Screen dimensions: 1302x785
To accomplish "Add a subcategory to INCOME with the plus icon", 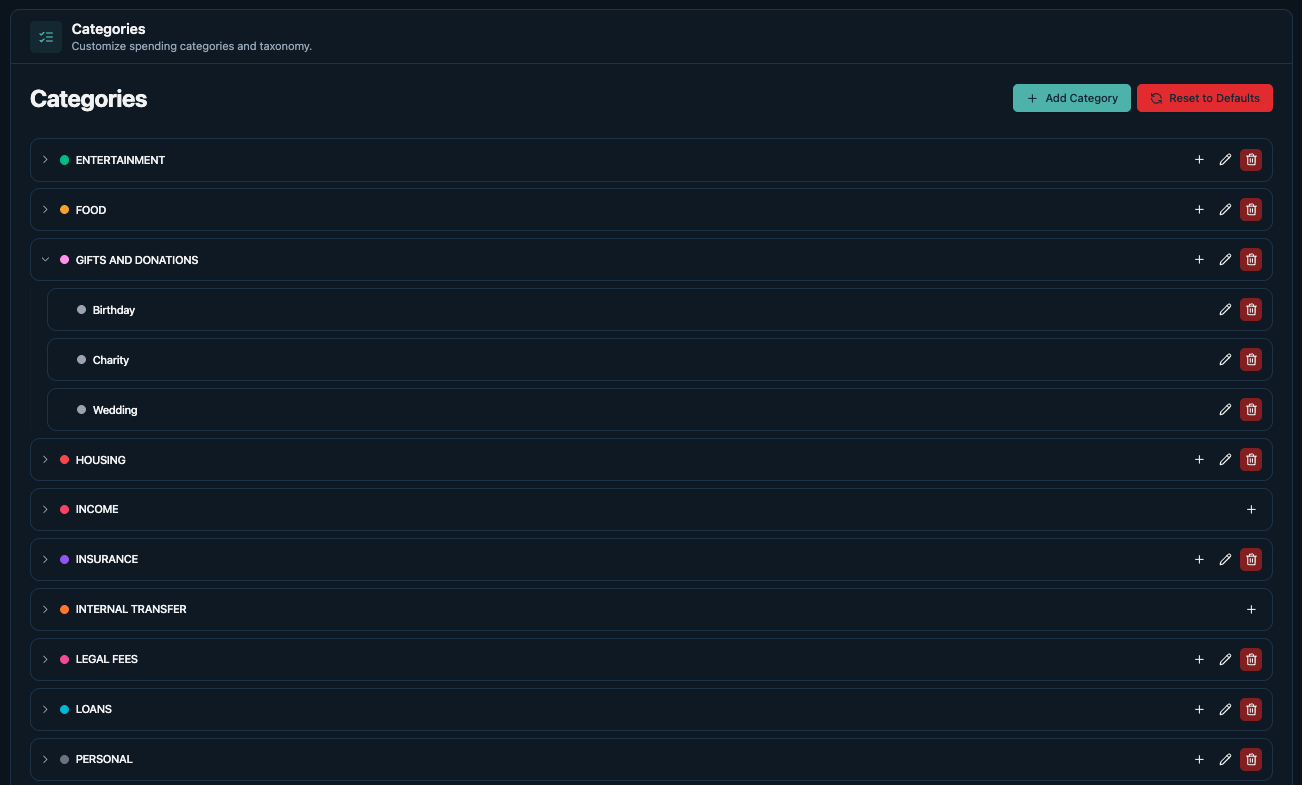I will point(1251,509).
